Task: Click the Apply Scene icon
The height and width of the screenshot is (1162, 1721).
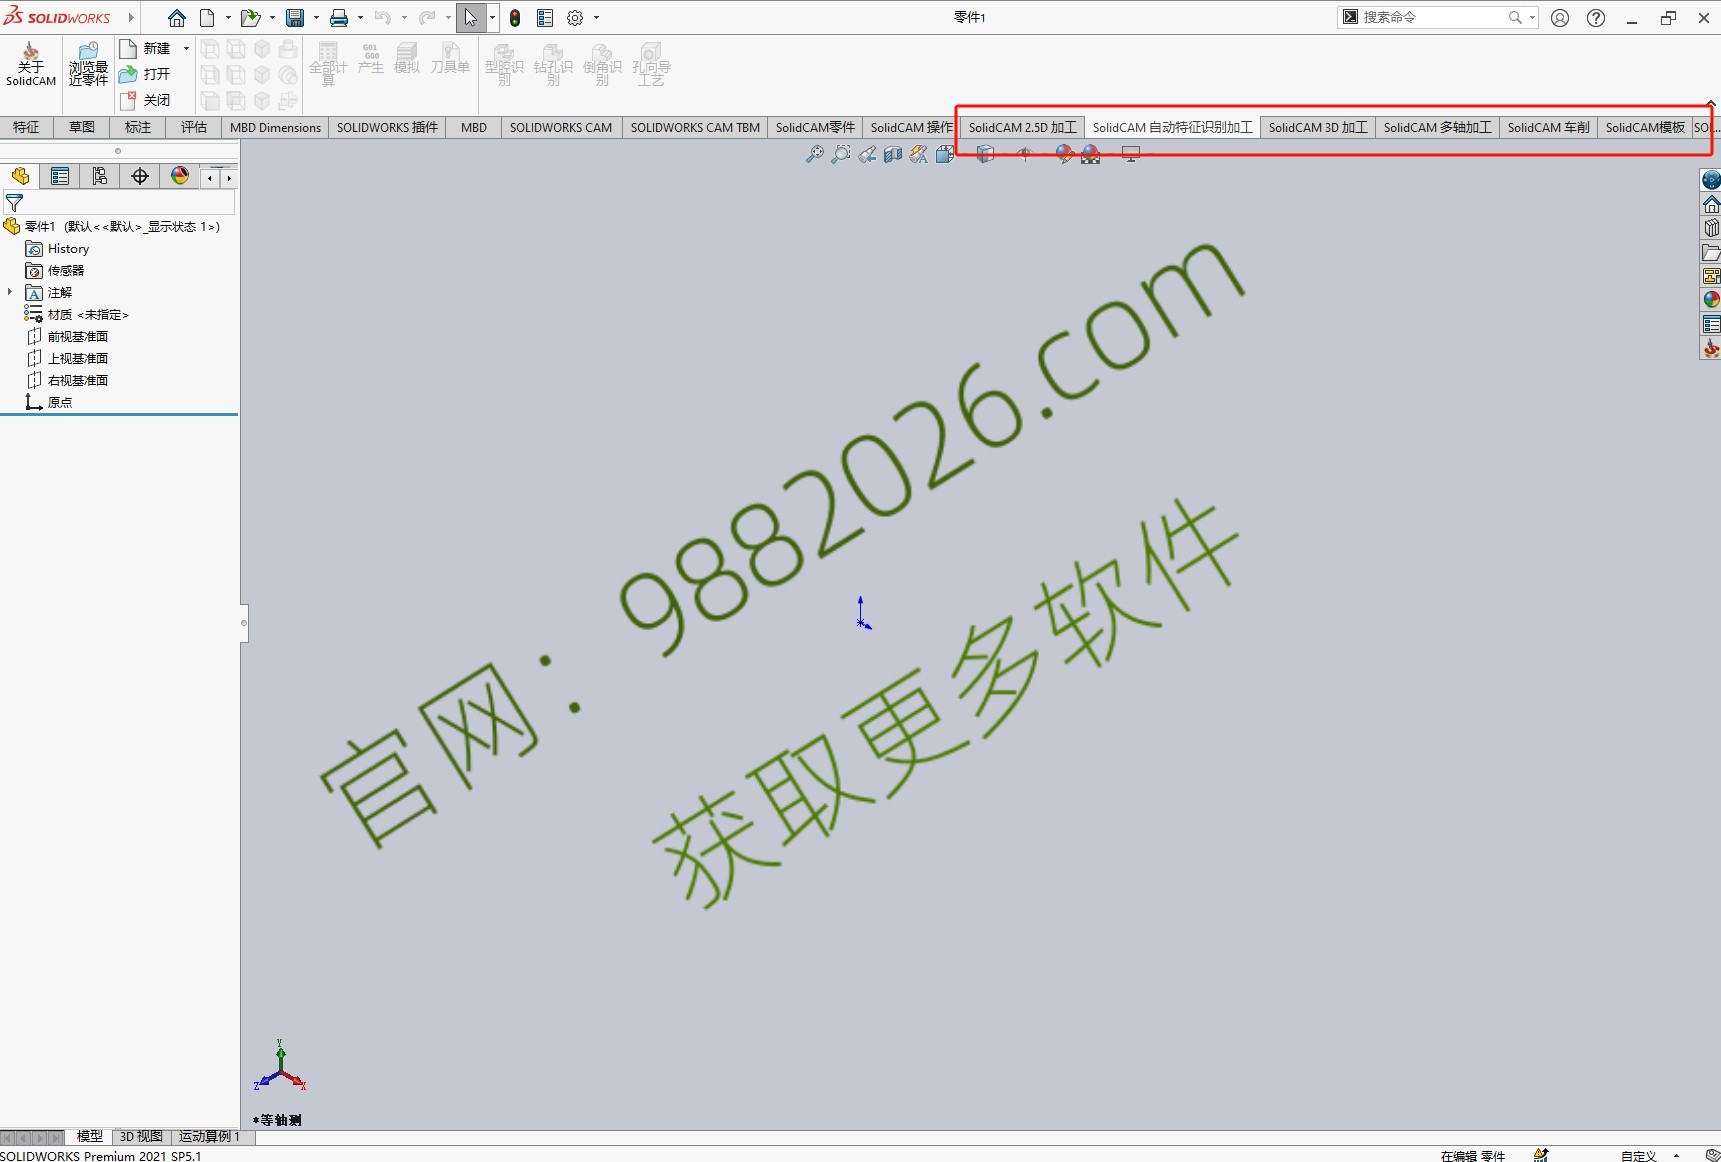Action: [x=1091, y=154]
